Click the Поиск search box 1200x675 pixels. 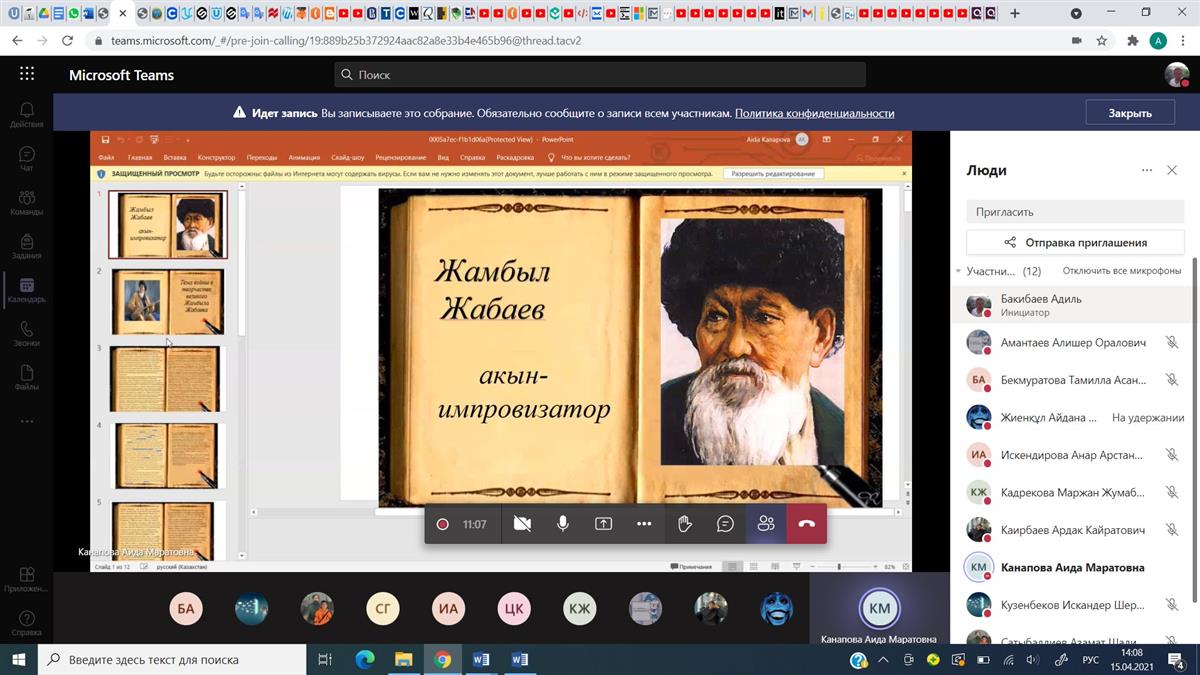pyautogui.click(x=600, y=75)
